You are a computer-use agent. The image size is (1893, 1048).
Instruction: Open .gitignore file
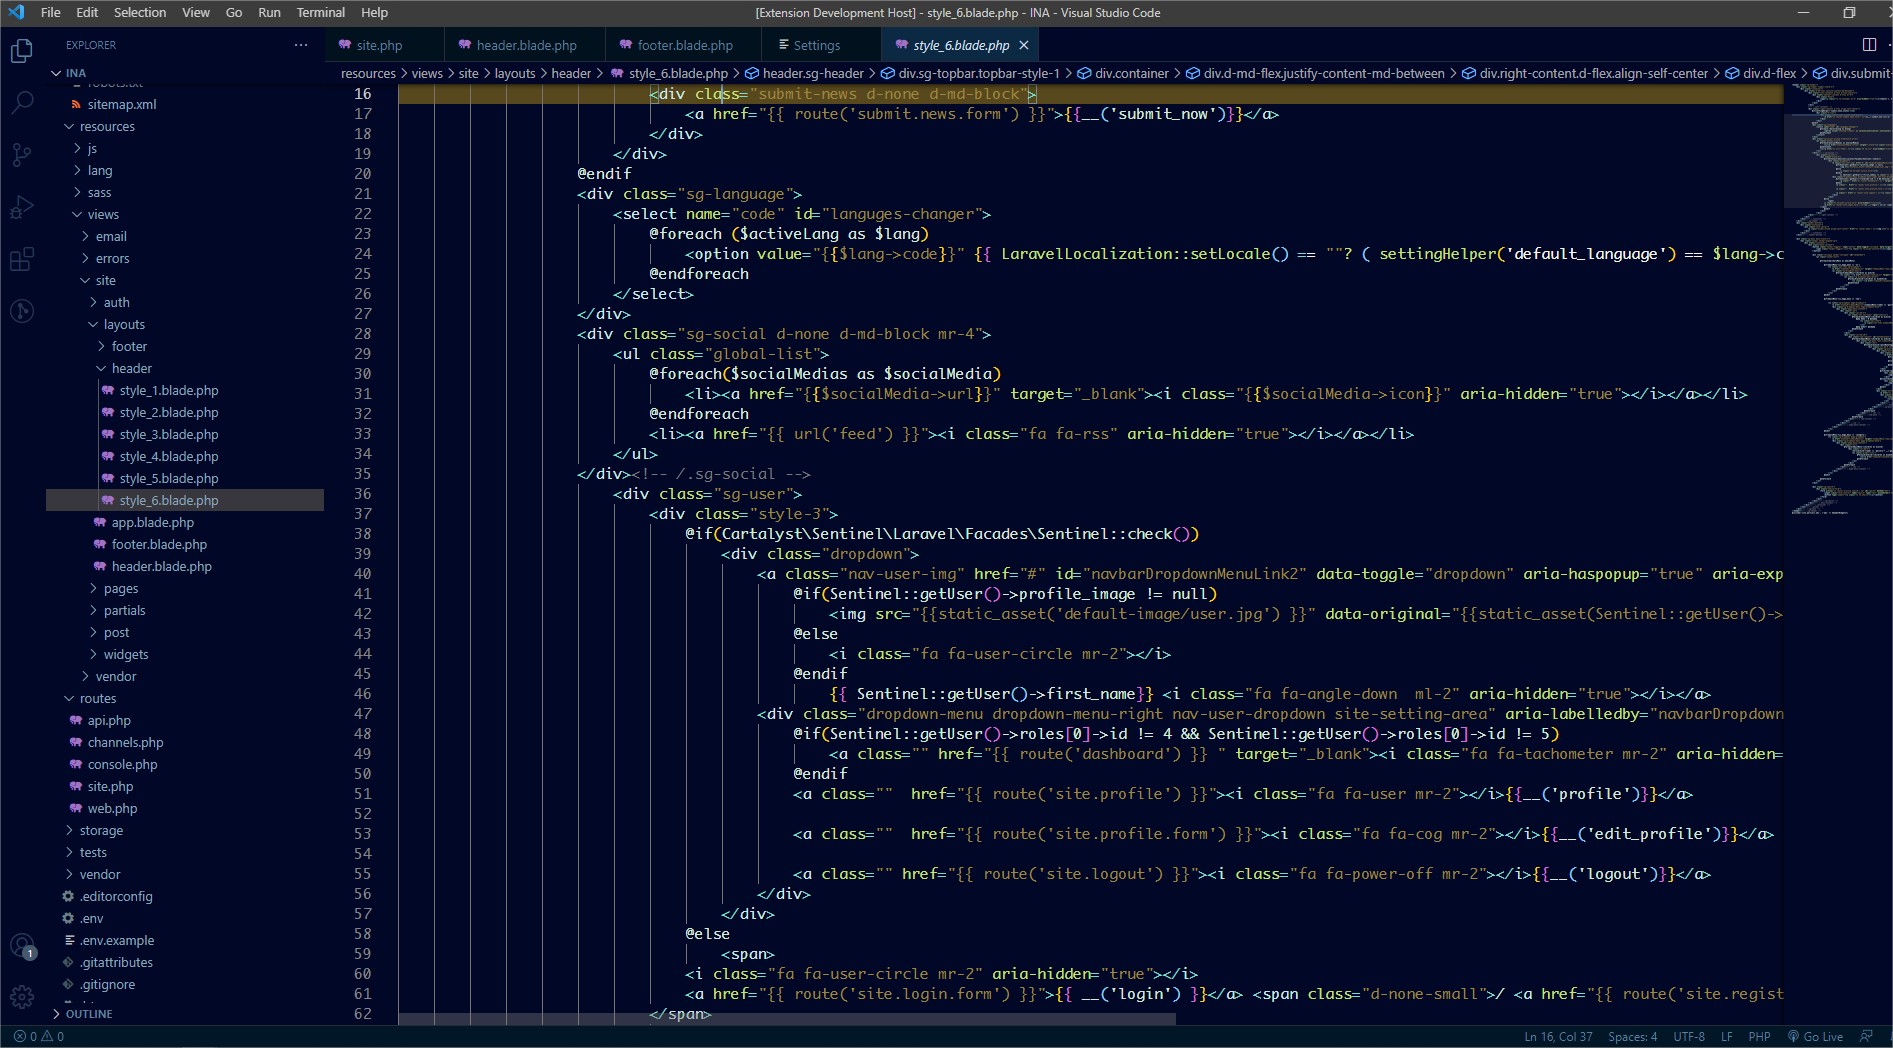tap(108, 984)
